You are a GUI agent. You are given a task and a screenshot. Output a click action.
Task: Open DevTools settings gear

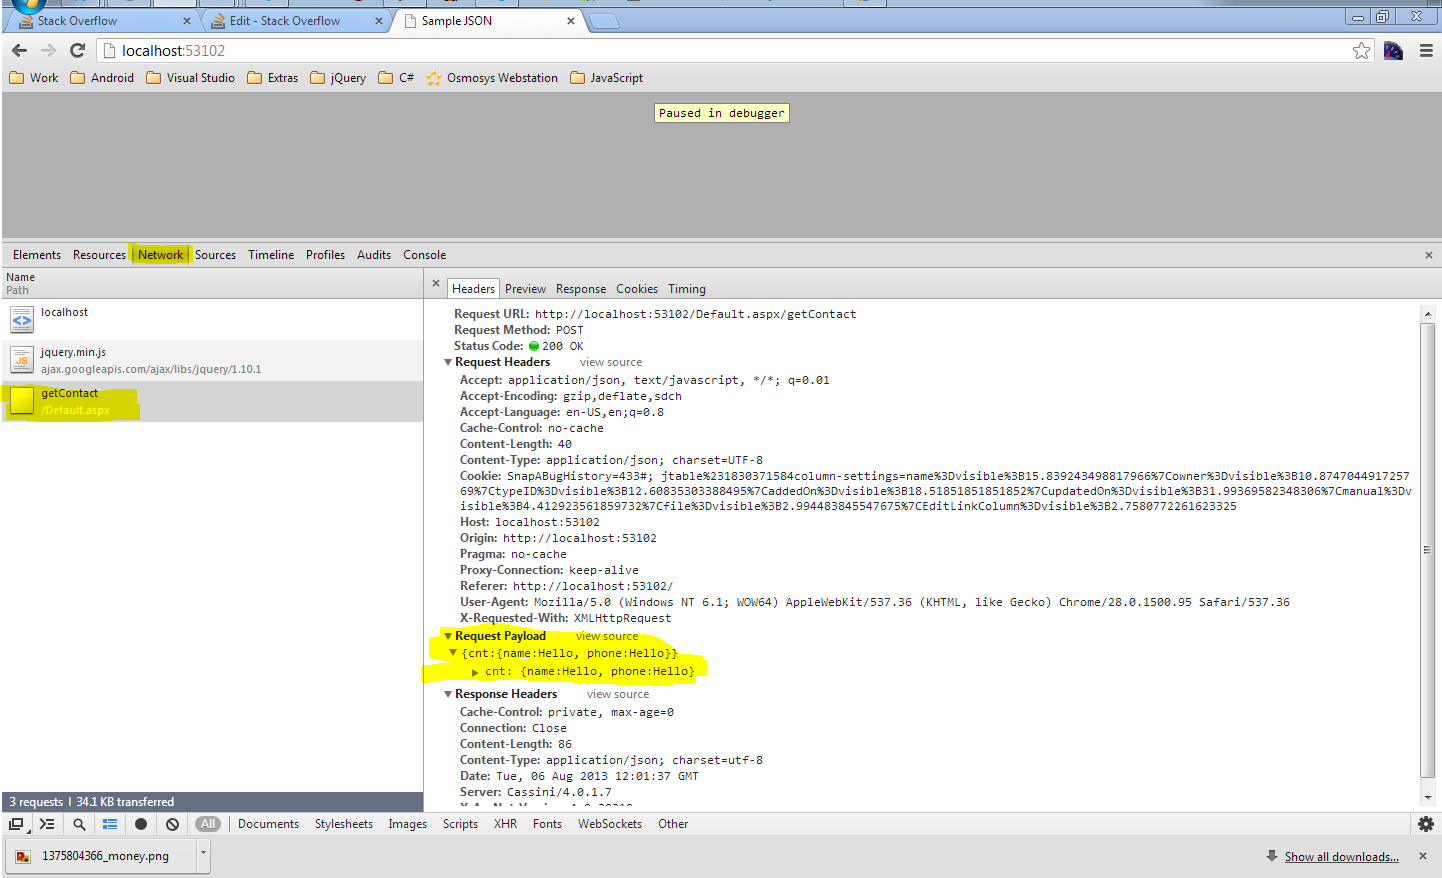1426,824
